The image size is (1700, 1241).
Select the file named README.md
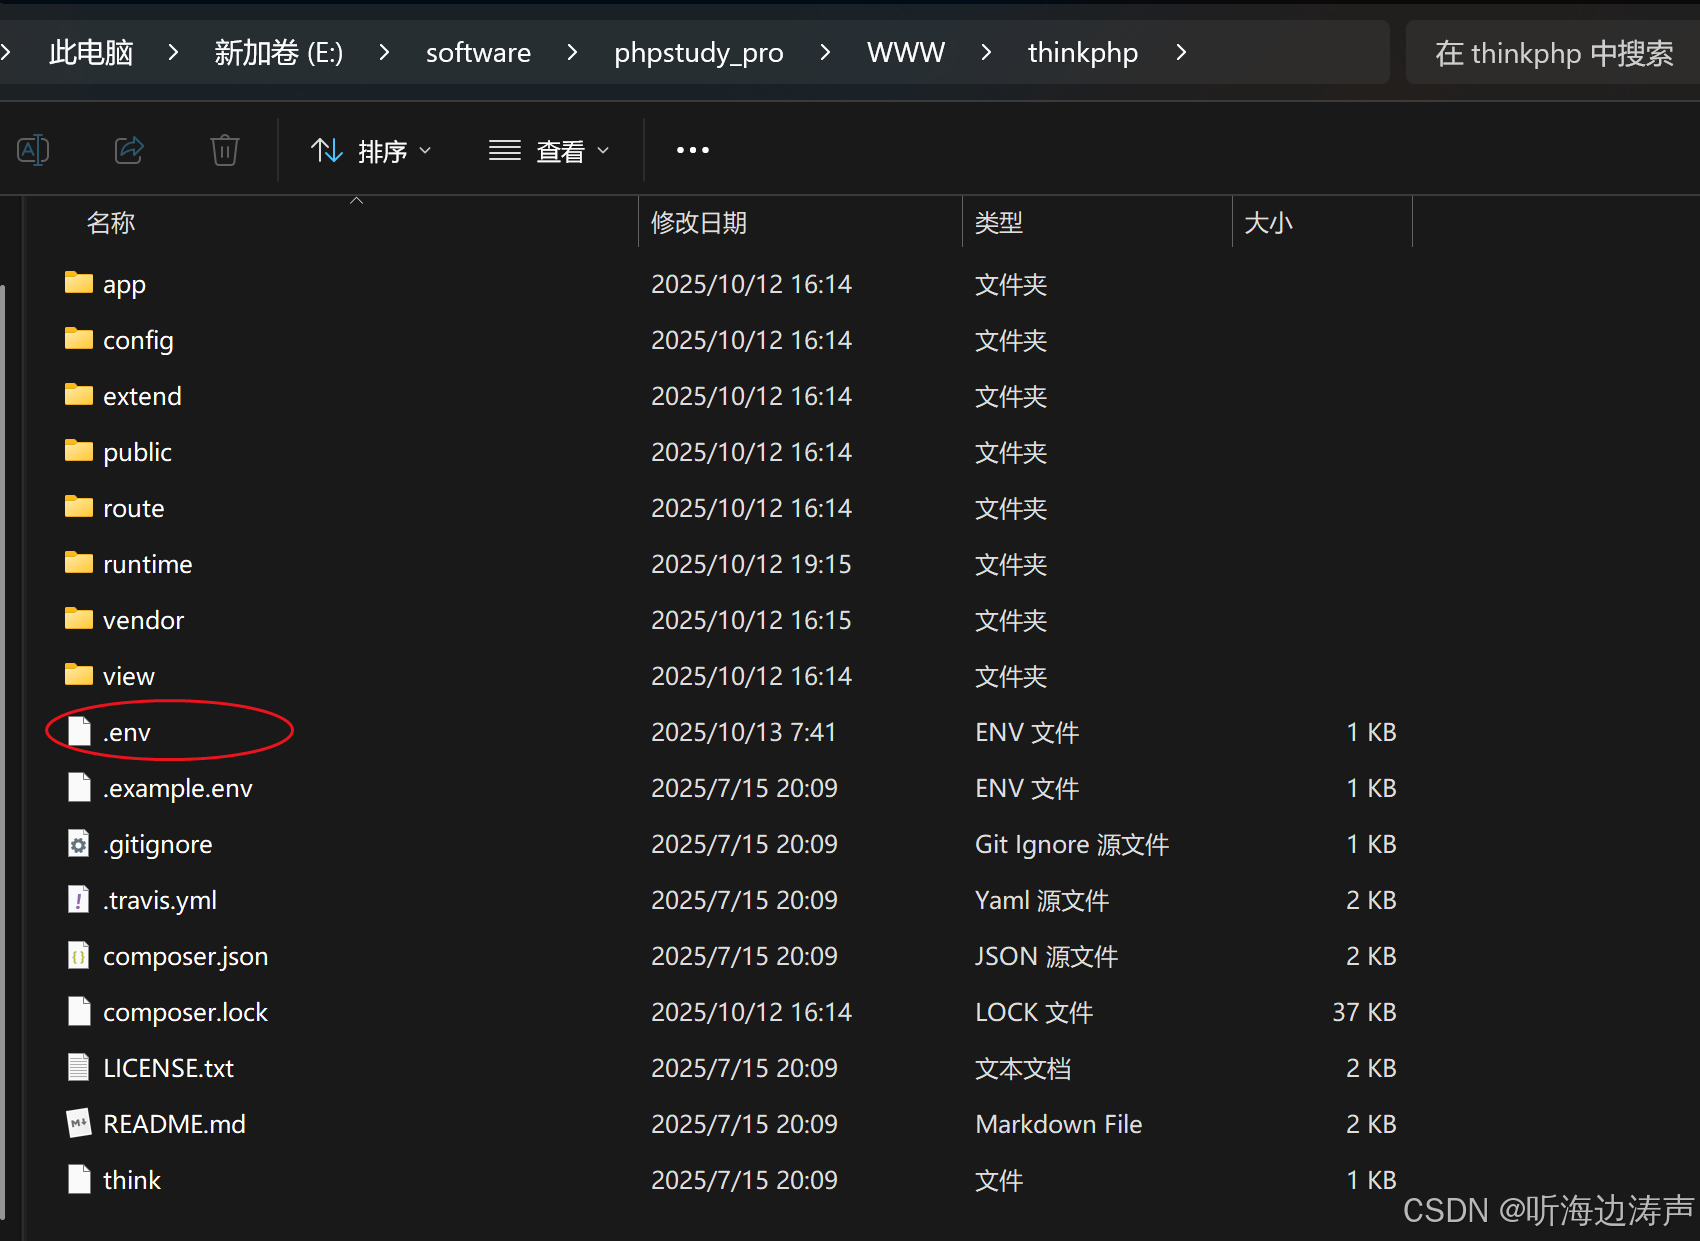coord(175,1124)
